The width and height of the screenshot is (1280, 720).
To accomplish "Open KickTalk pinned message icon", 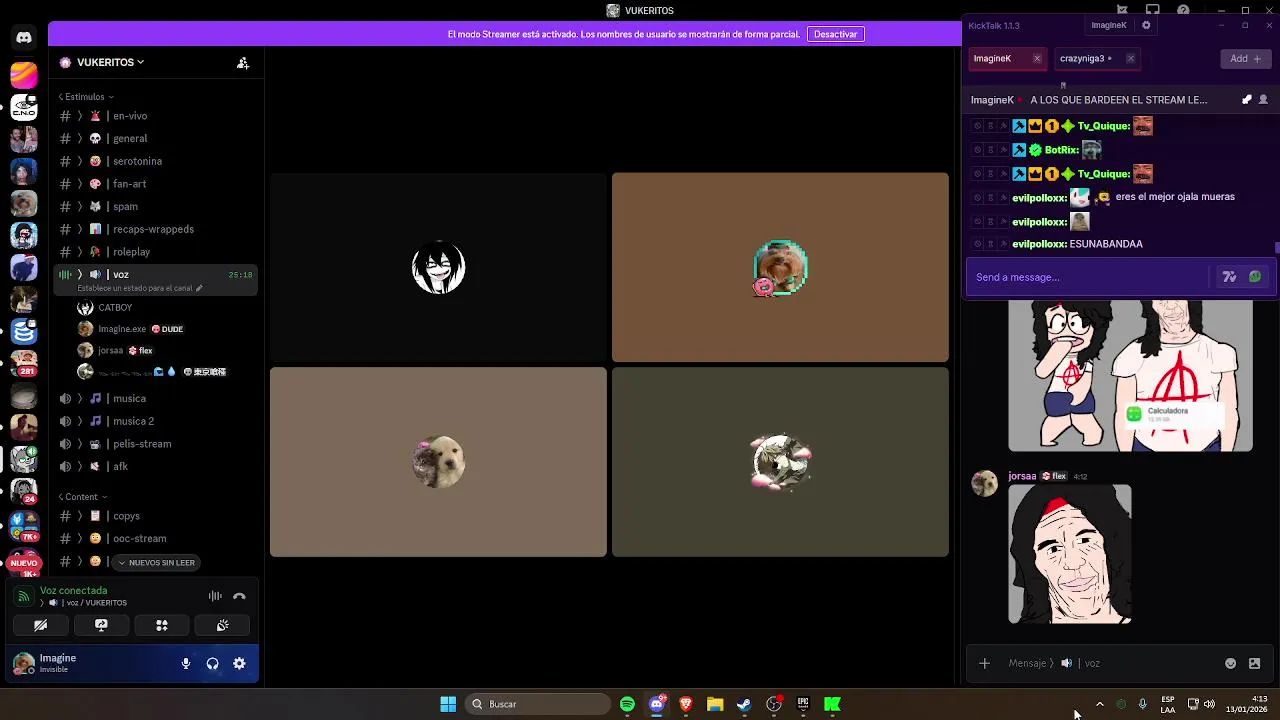I will (x=1246, y=100).
